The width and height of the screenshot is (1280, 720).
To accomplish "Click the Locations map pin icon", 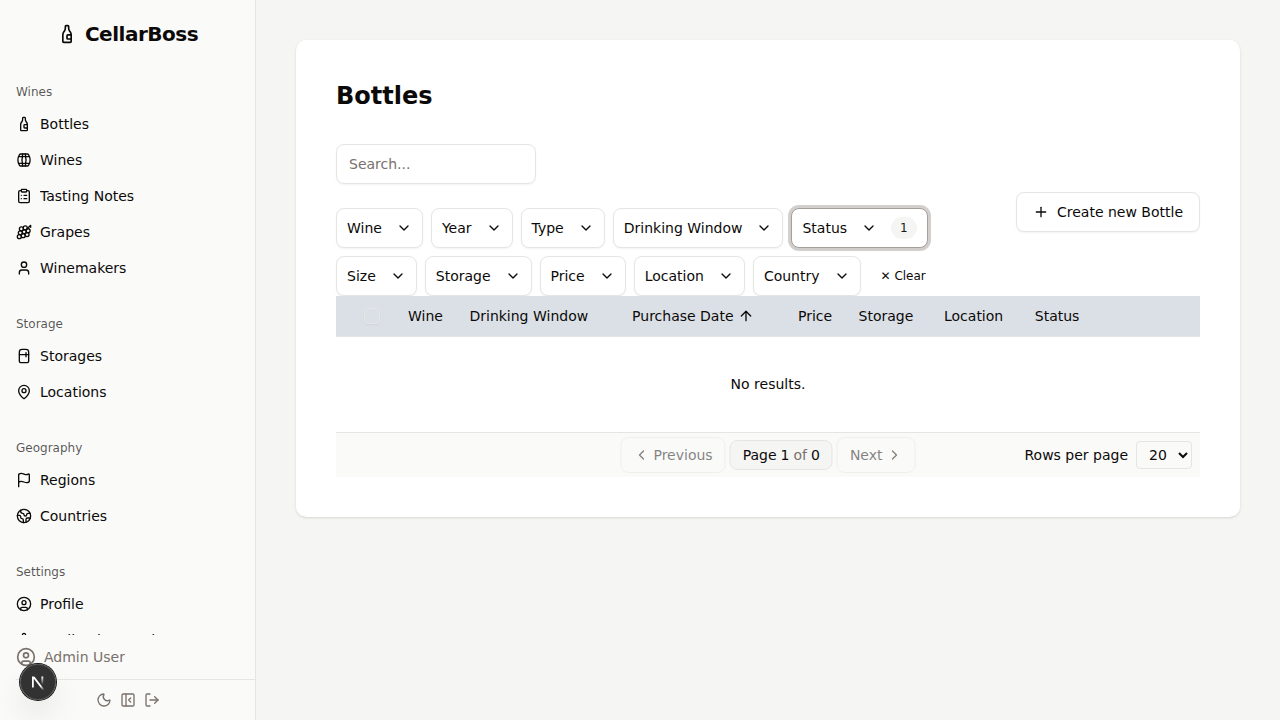I will tap(24, 392).
